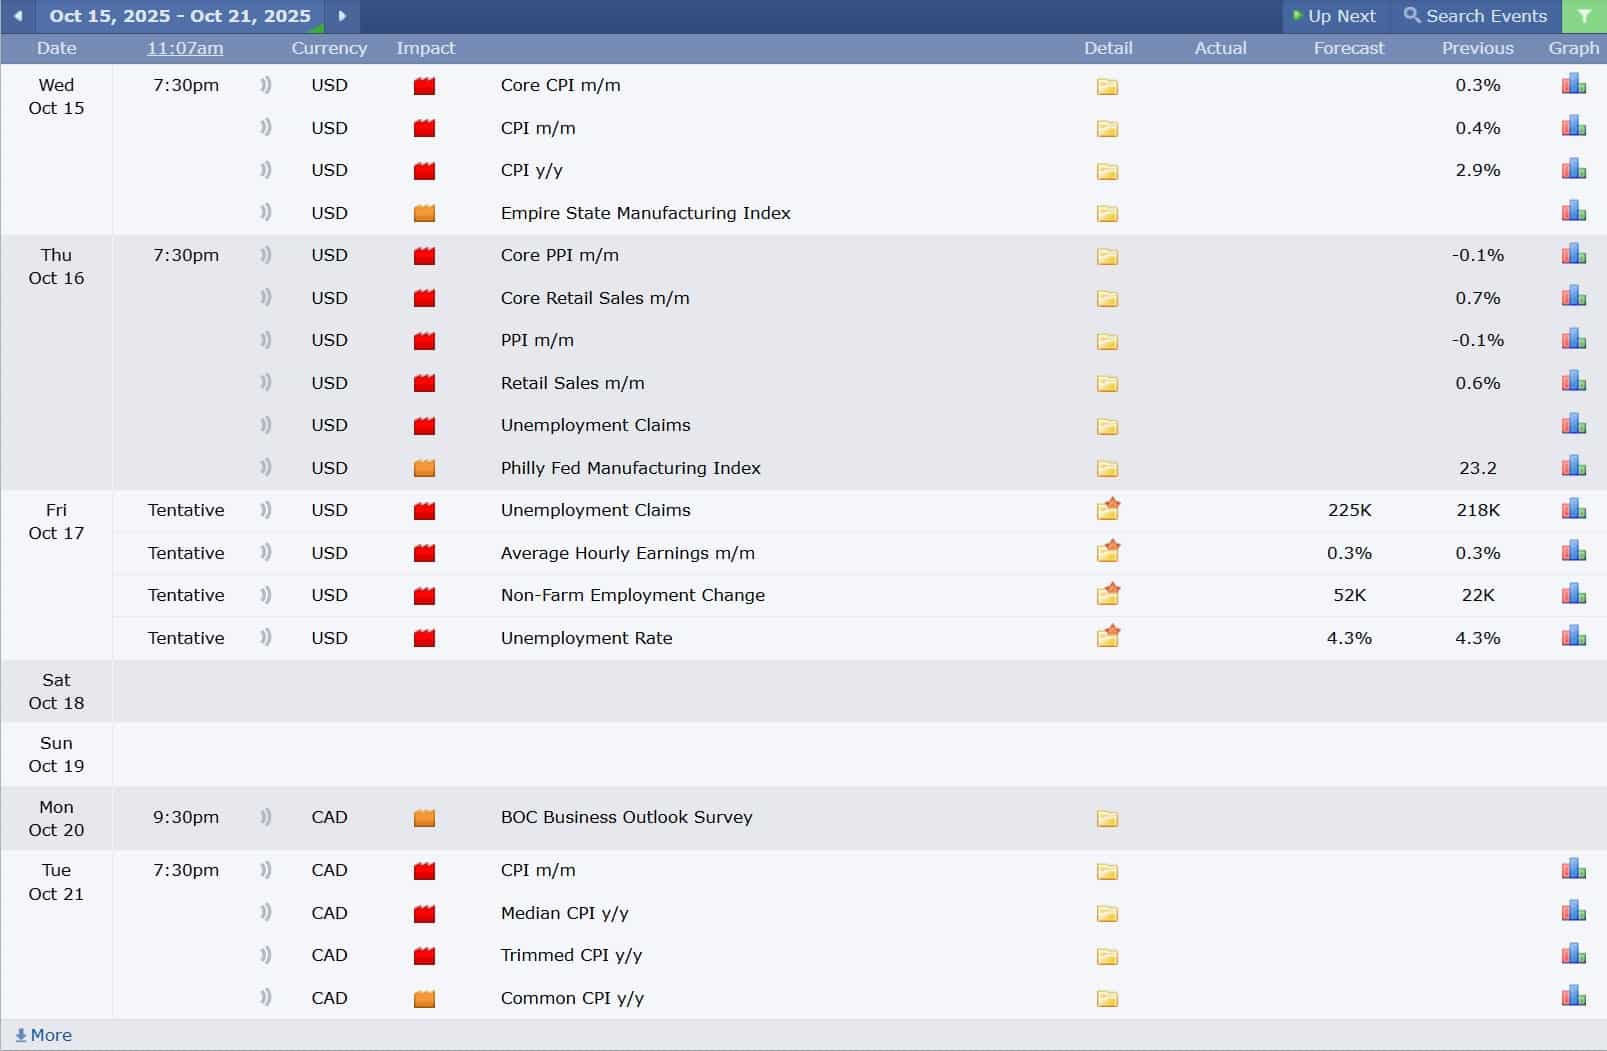Open Search Events
Screen dimensions: 1607x1051
click(1475, 16)
